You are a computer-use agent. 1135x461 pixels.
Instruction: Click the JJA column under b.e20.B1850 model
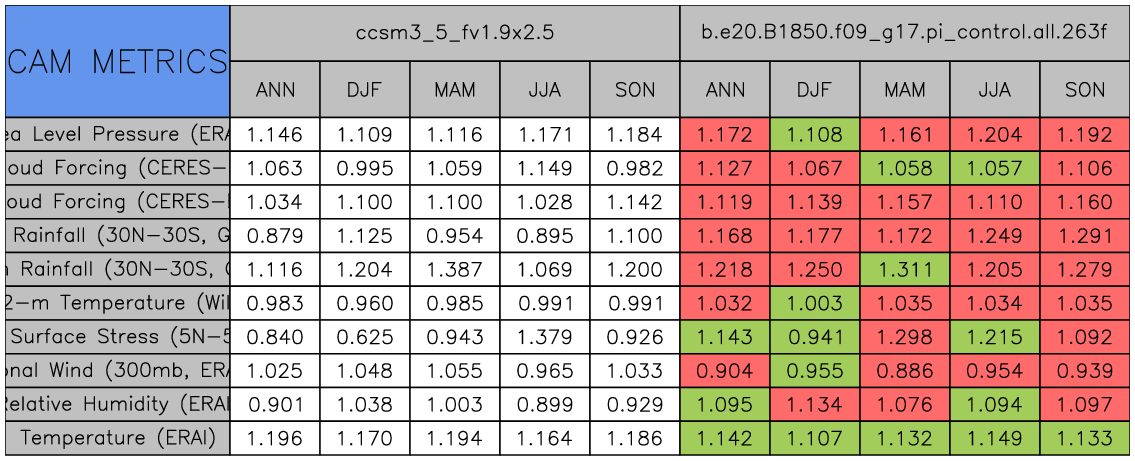[995, 90]
